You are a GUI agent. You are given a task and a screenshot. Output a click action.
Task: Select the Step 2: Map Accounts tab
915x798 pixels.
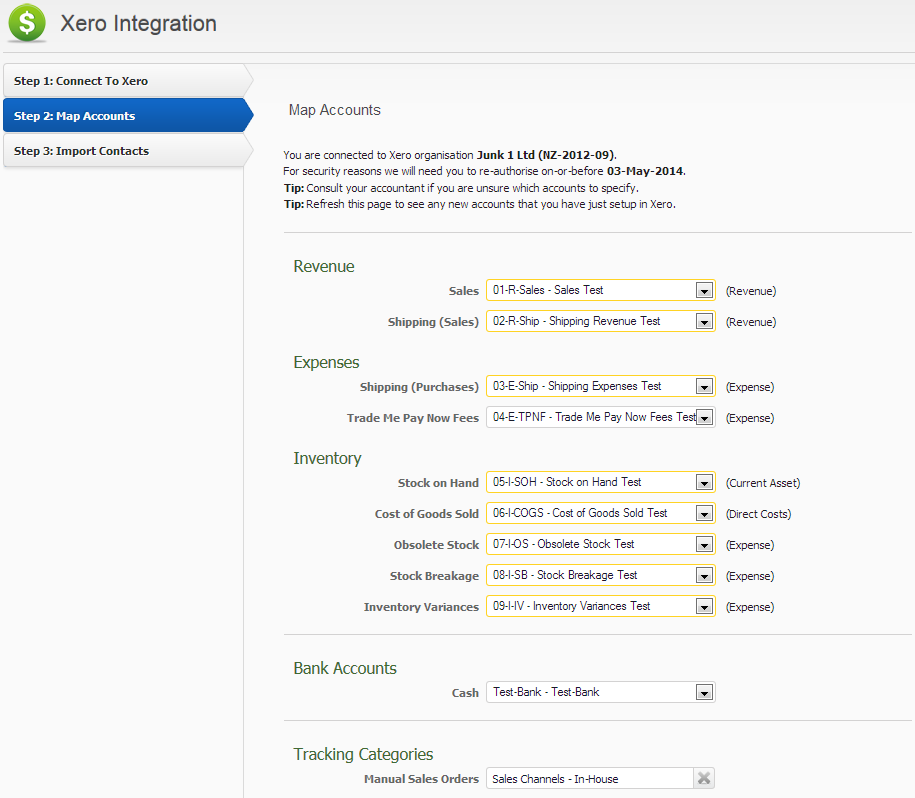(x=128, y=116)
